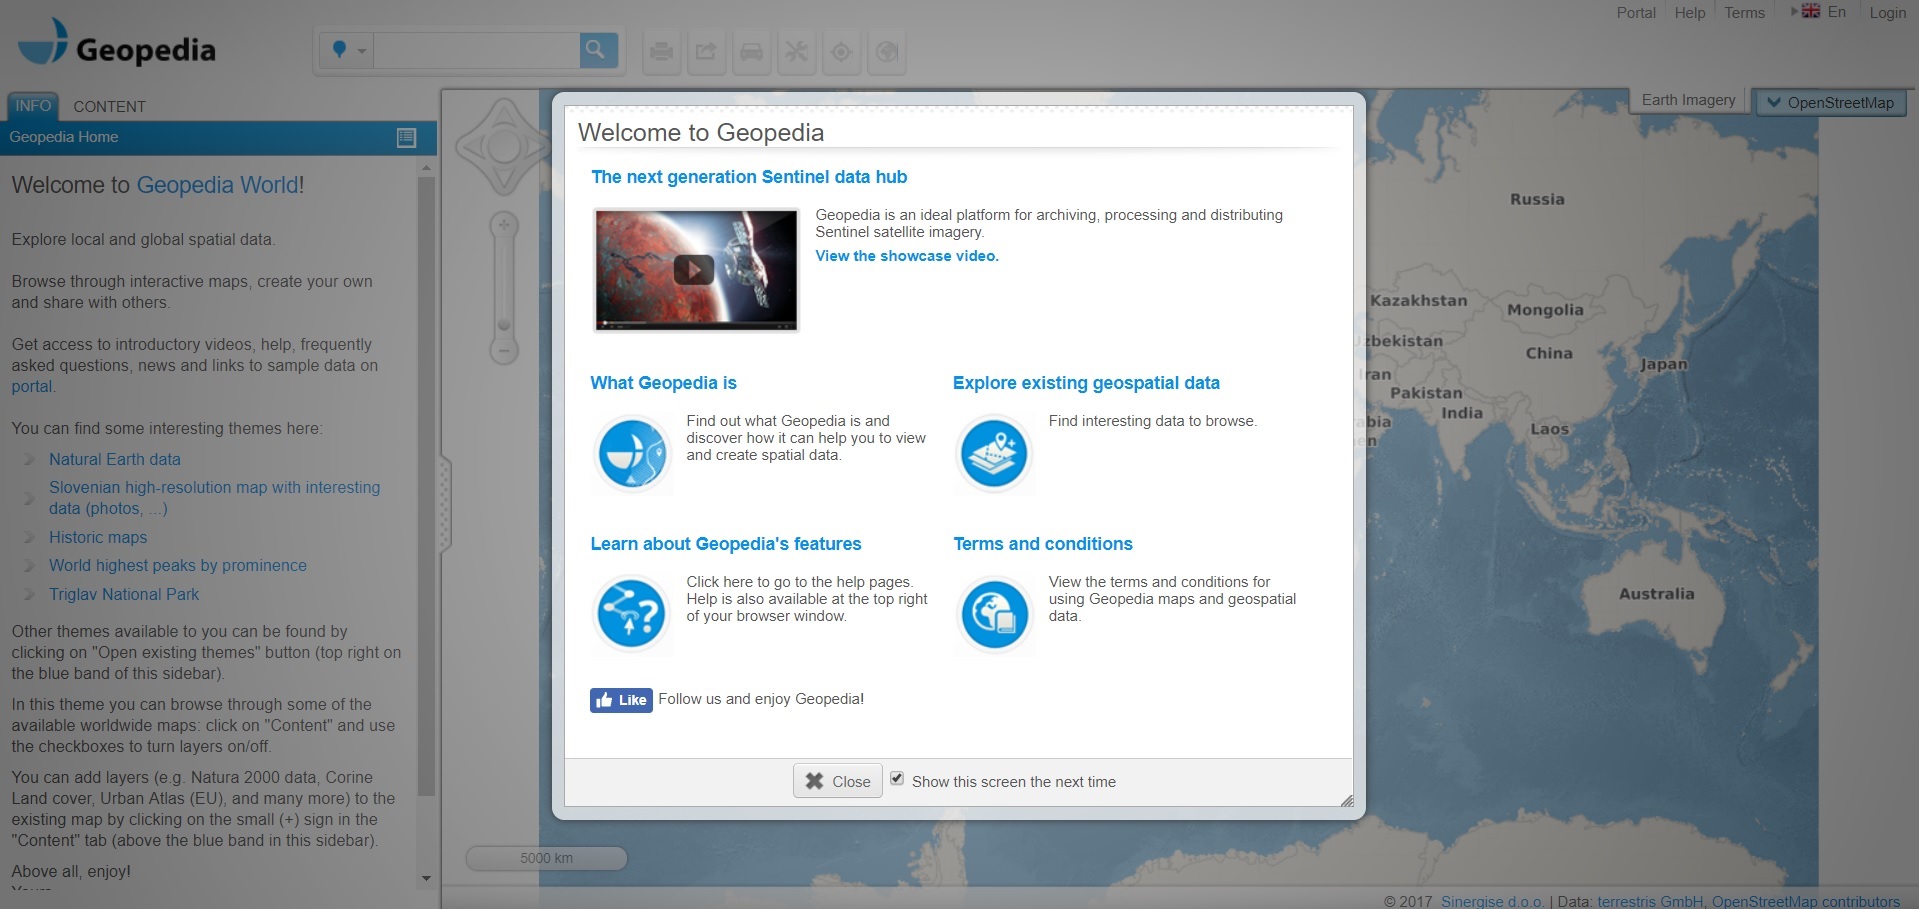Click the Geopedia logo
This screenshot has height=909, width=1919.
pos(117,44)
